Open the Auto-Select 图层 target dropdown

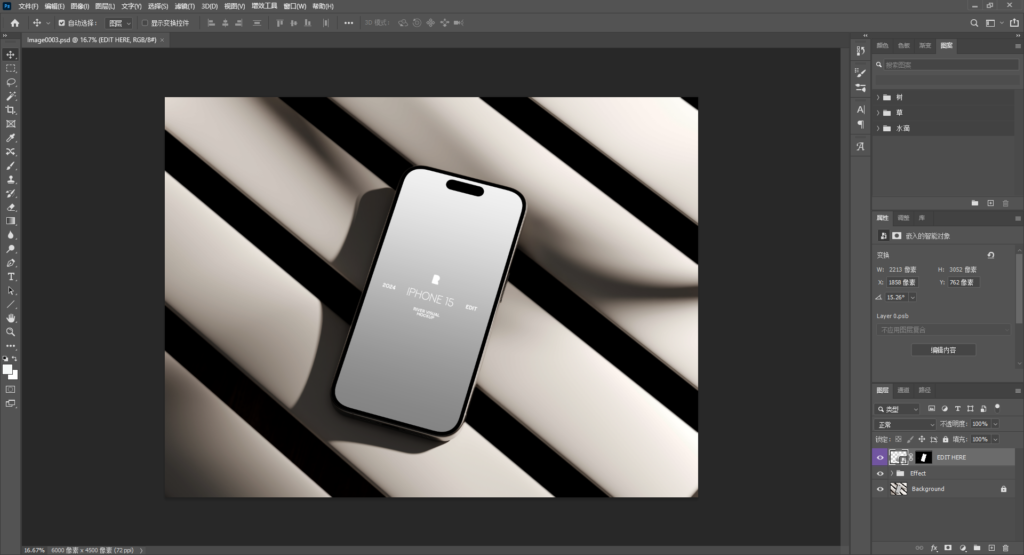point(120,23)
